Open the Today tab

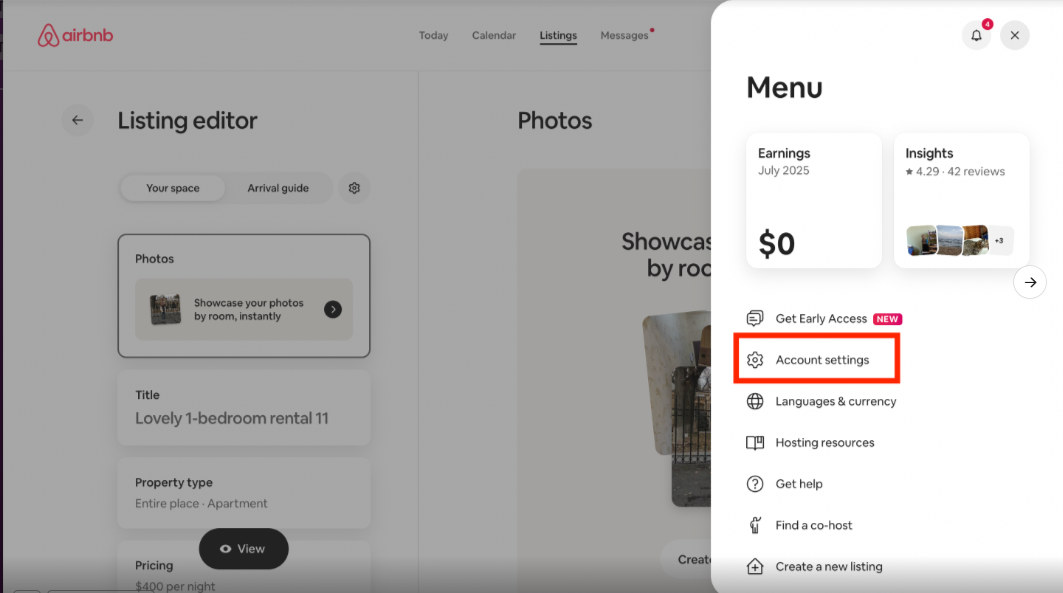433,35
